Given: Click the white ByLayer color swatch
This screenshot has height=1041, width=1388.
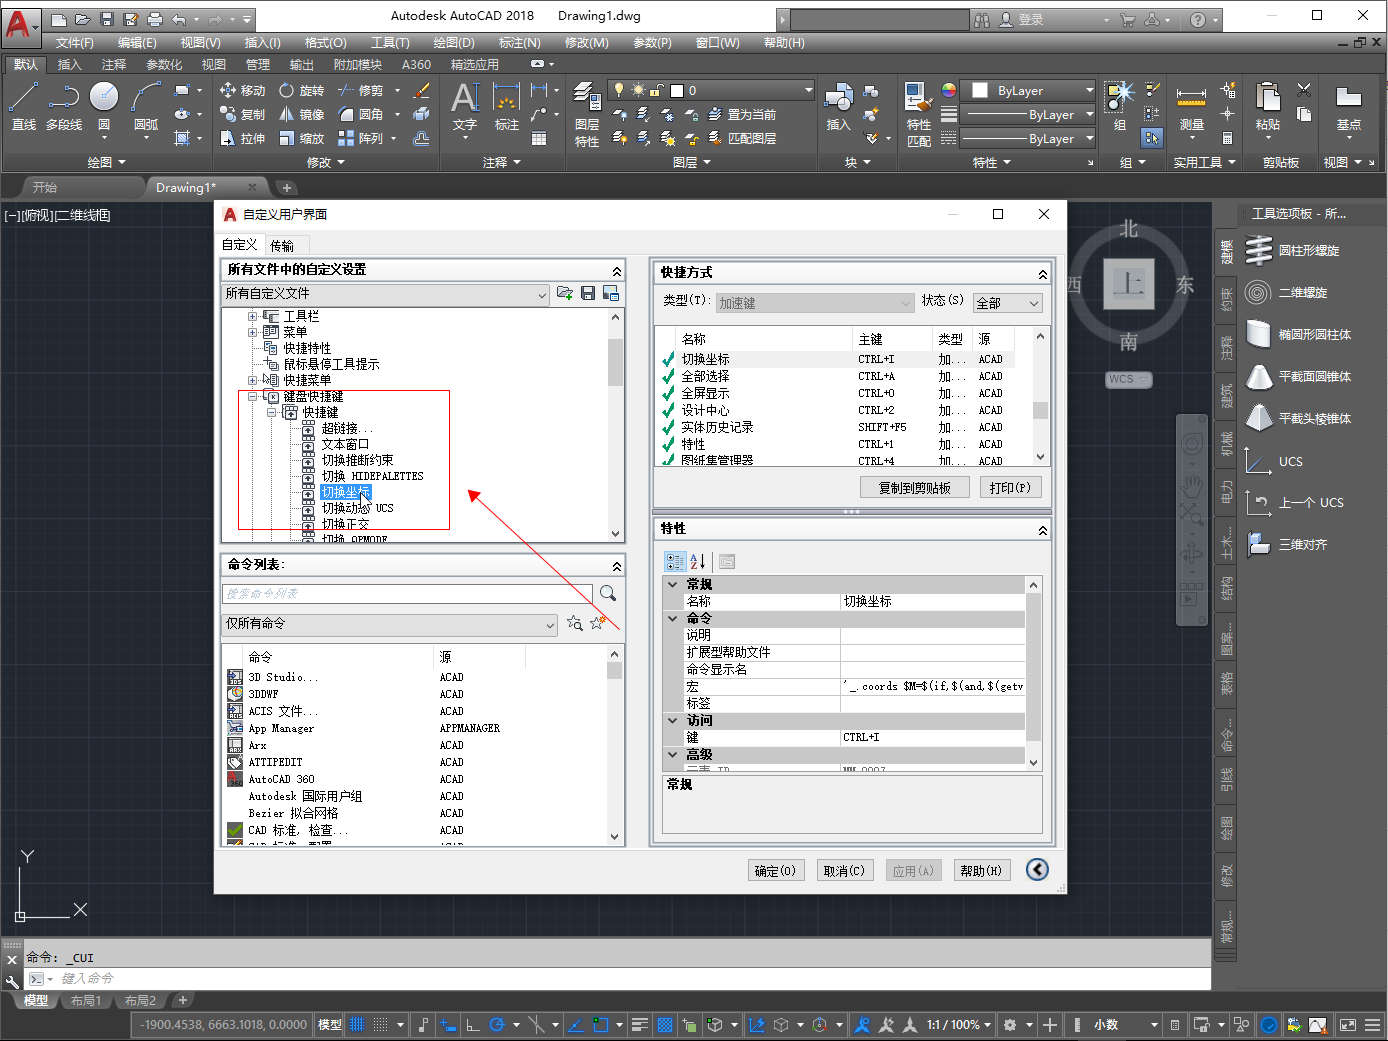Looking at the screenshot, I should click(x=979, y=90).
